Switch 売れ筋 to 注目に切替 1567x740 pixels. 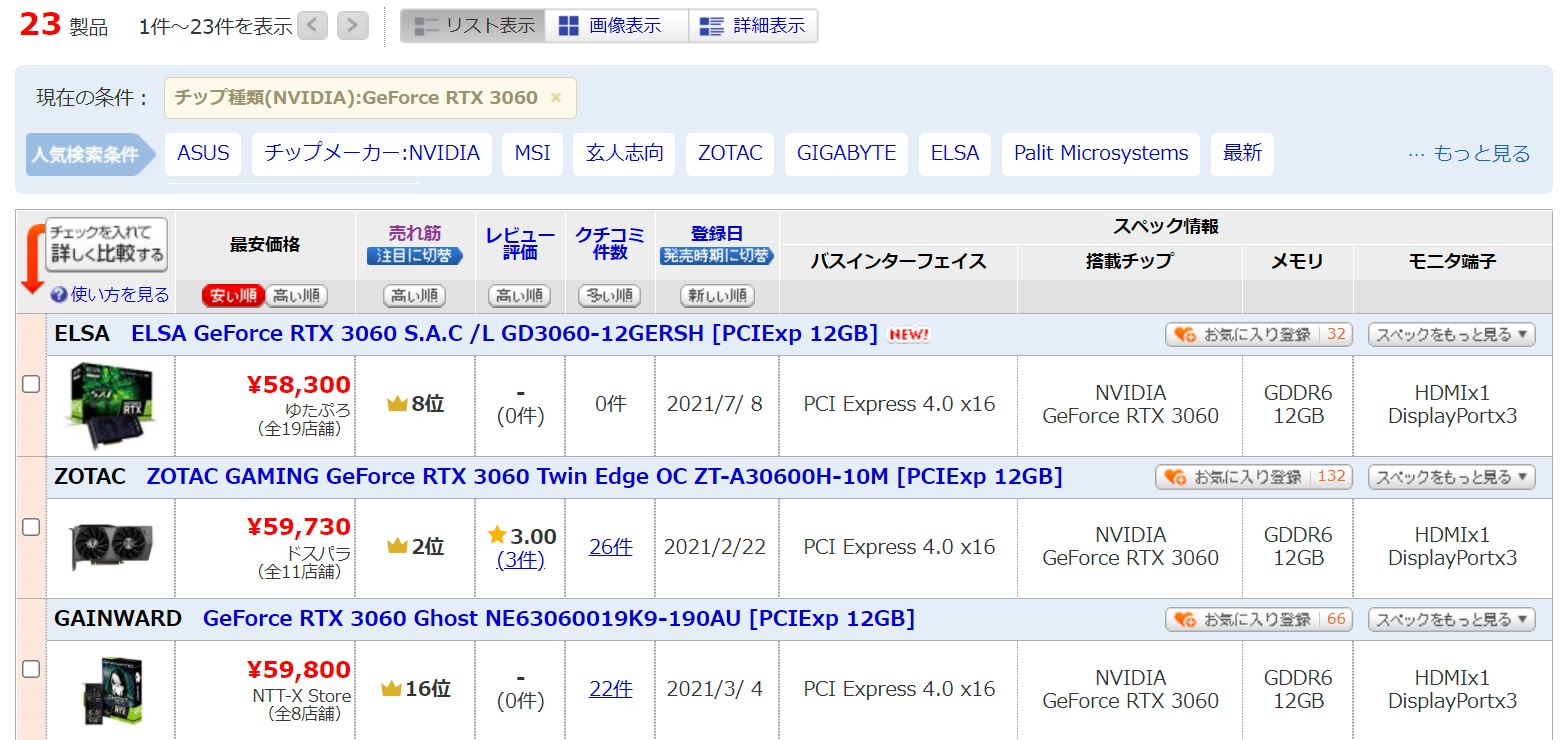[415, 256]
